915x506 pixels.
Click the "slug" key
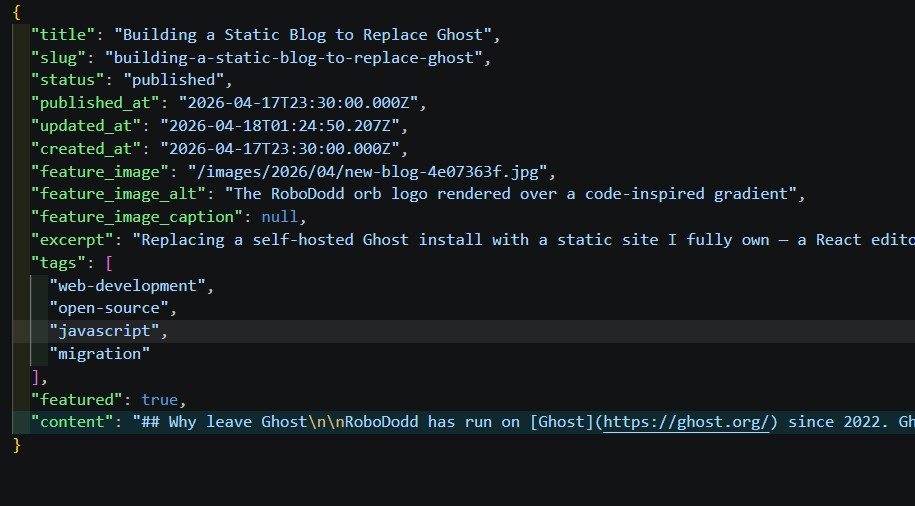click(58, 57)
